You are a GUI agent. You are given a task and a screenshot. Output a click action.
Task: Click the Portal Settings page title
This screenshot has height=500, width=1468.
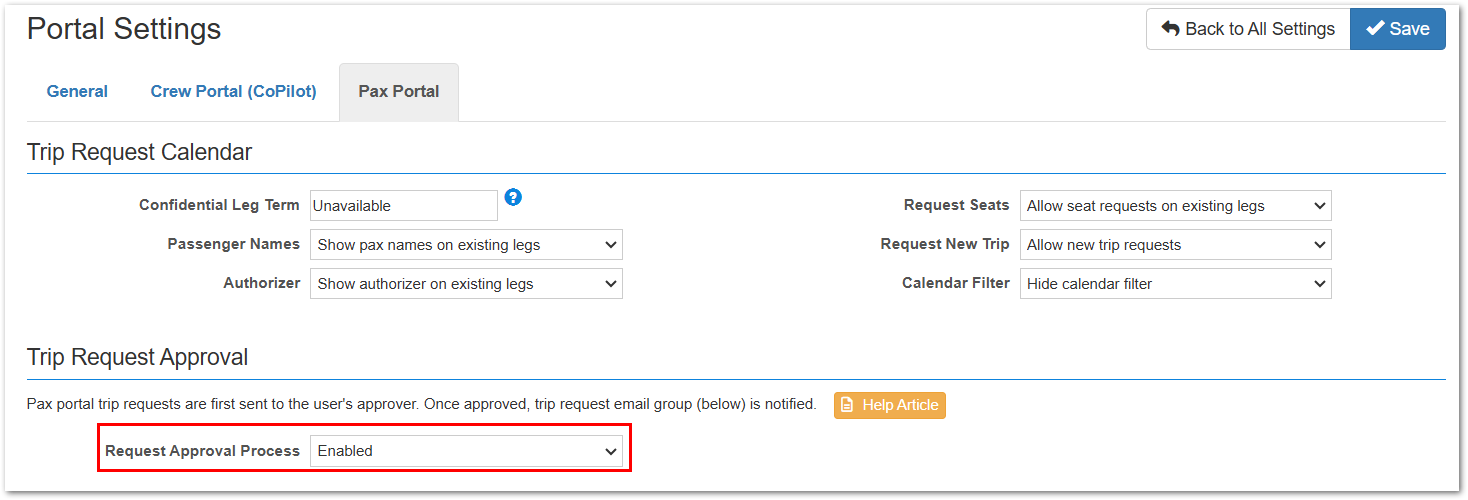(124, 28)
